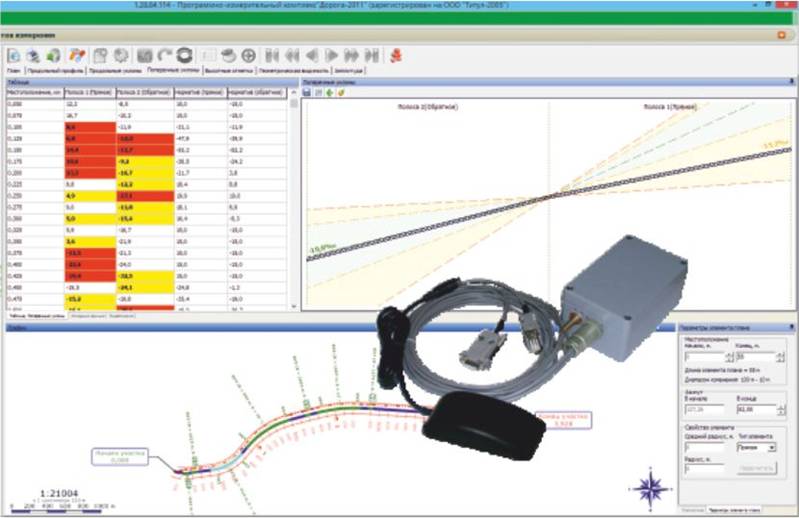The image size is (799, 518).
Task: Click the disk drive toolbar icon
Action: [229, 56]
